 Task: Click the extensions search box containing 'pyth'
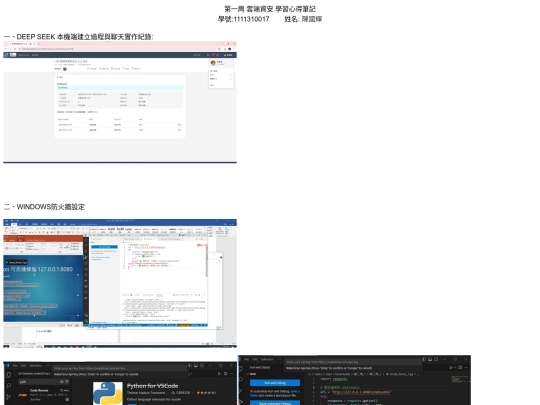(43, 382)
